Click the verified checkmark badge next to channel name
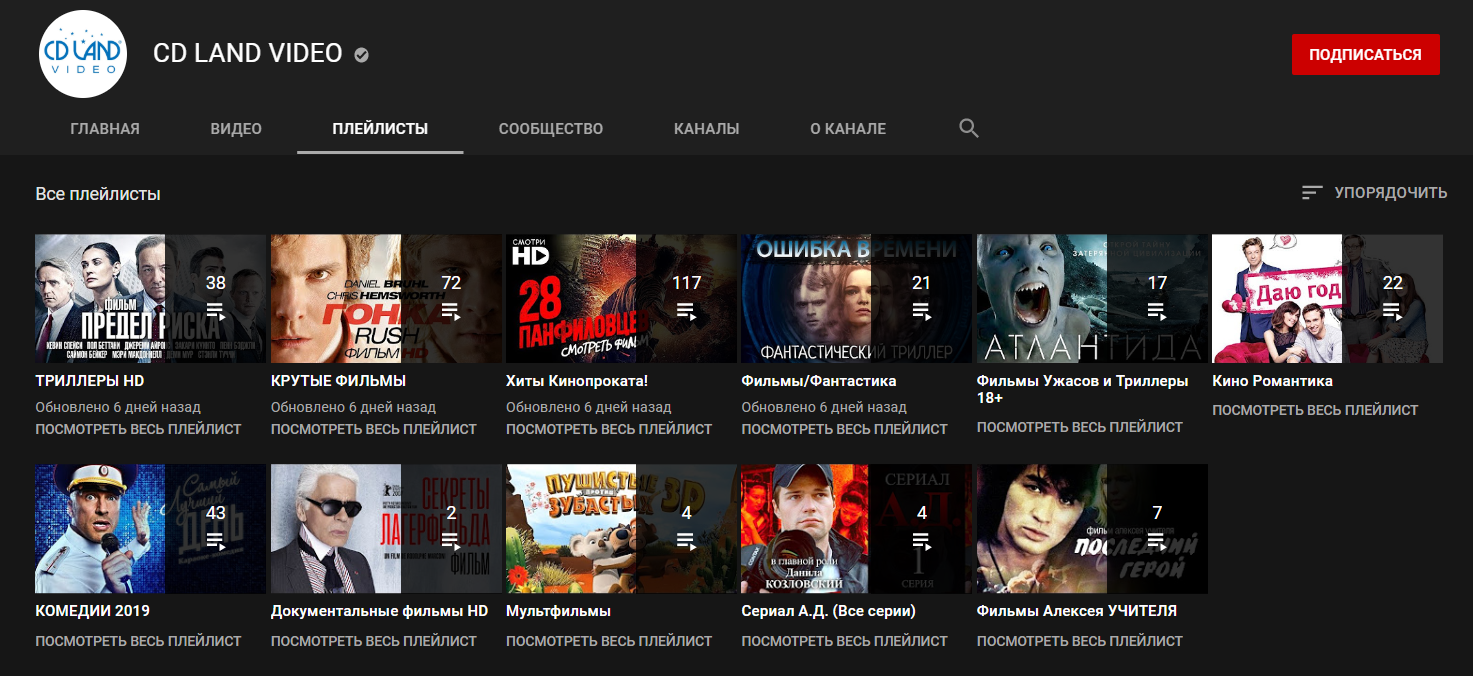Viewport: 1473px width, 676px height. coord(361,55)
